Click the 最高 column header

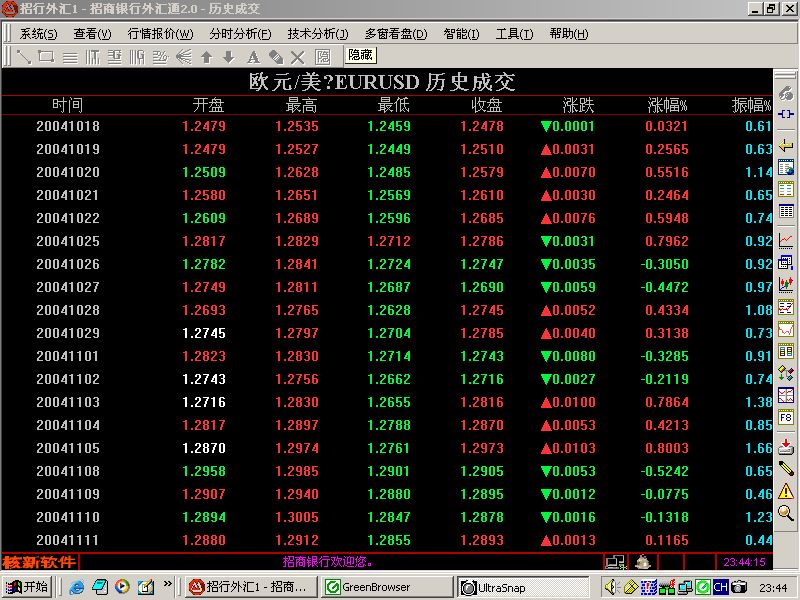301,105
